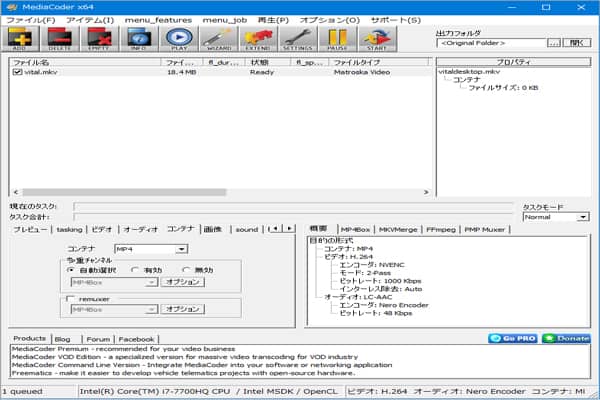
Task: Open the INFO toolbar icon
Action: (139, 39)
